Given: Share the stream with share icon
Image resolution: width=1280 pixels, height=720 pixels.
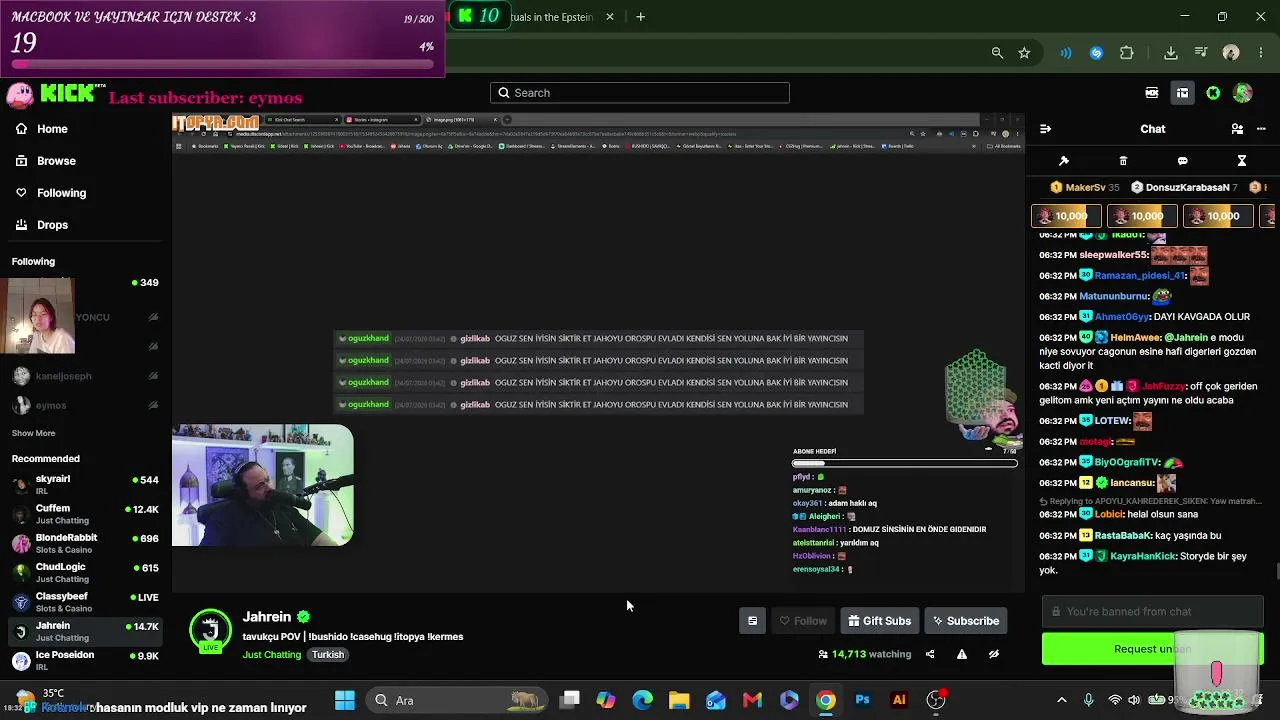Looking at the screenshot, I should [x=930, y=654].
